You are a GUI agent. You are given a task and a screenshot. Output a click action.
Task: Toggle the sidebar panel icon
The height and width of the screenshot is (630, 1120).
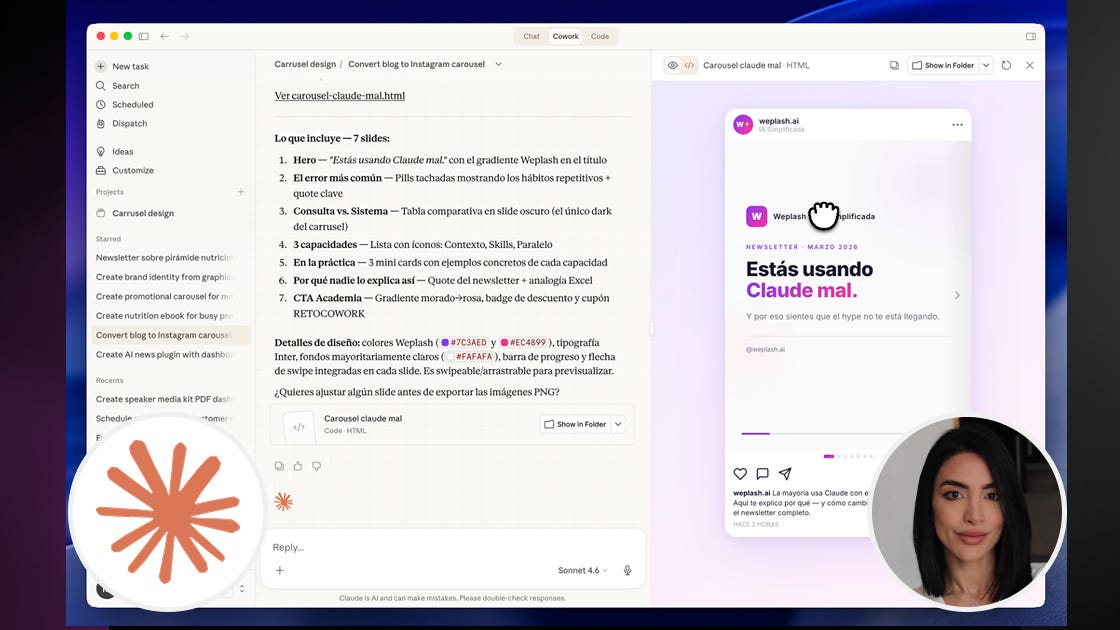pos(144,36)
